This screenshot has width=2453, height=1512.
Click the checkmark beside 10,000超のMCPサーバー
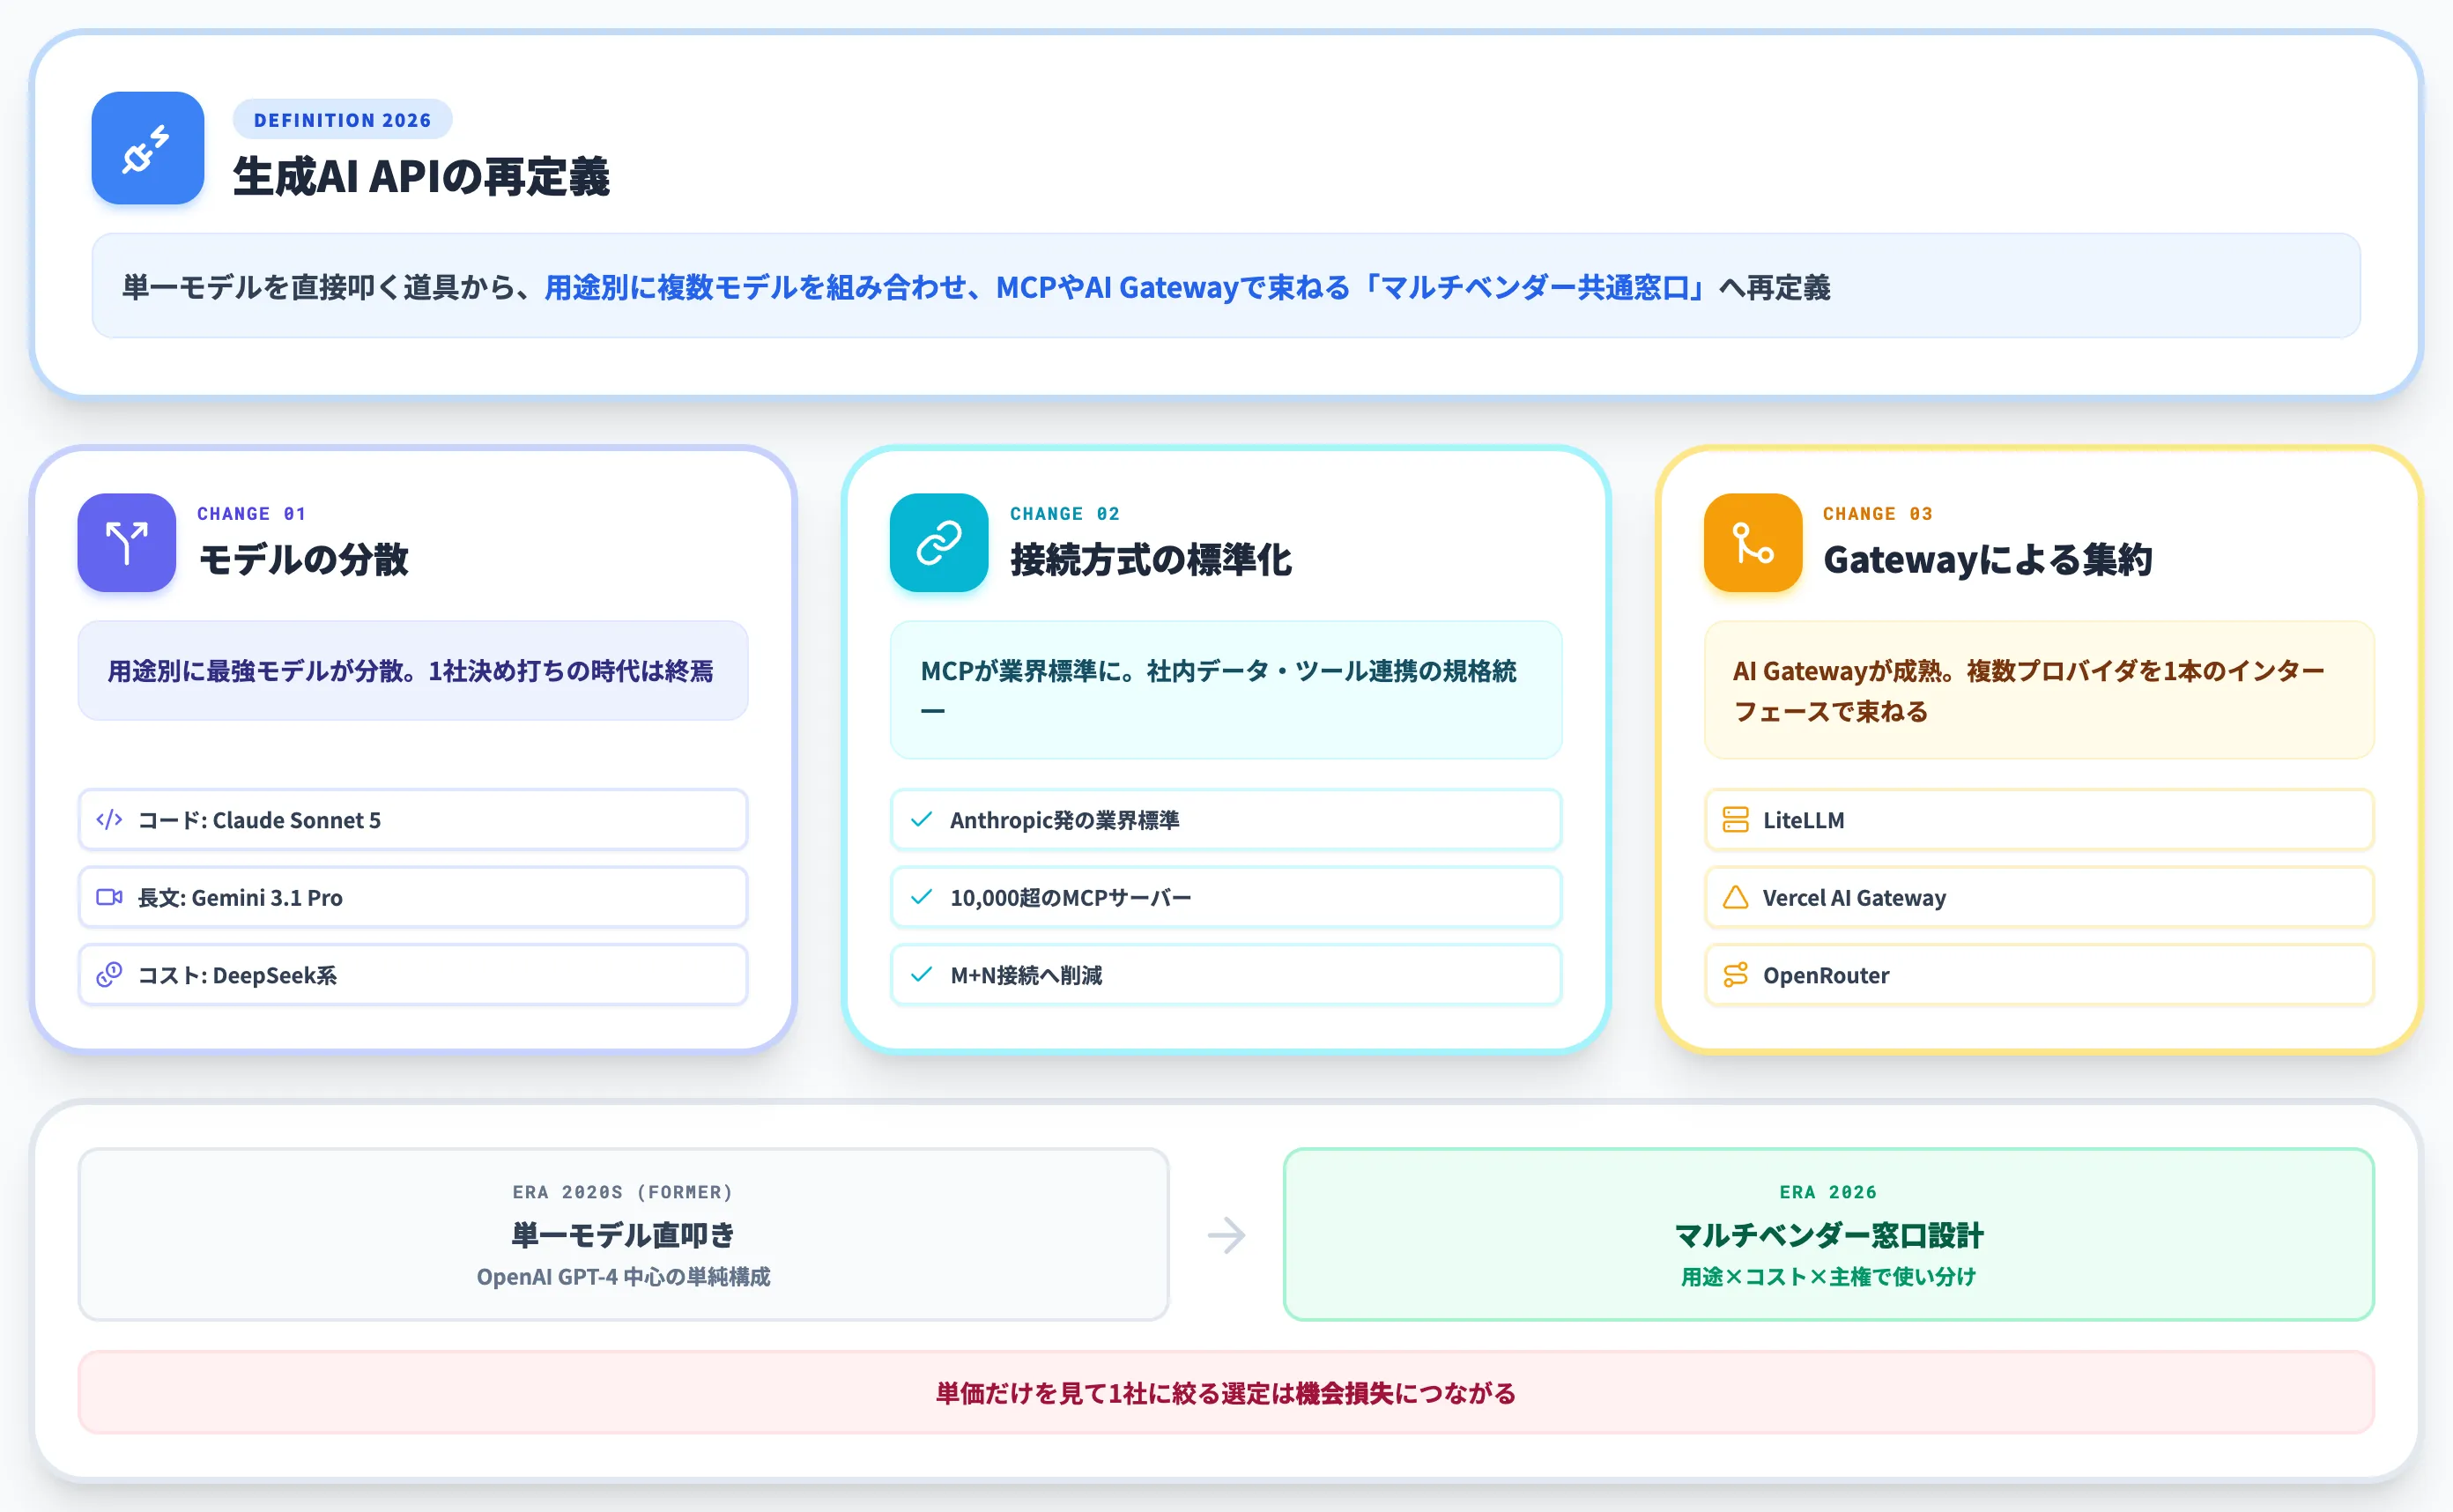(x=922, y=897)
